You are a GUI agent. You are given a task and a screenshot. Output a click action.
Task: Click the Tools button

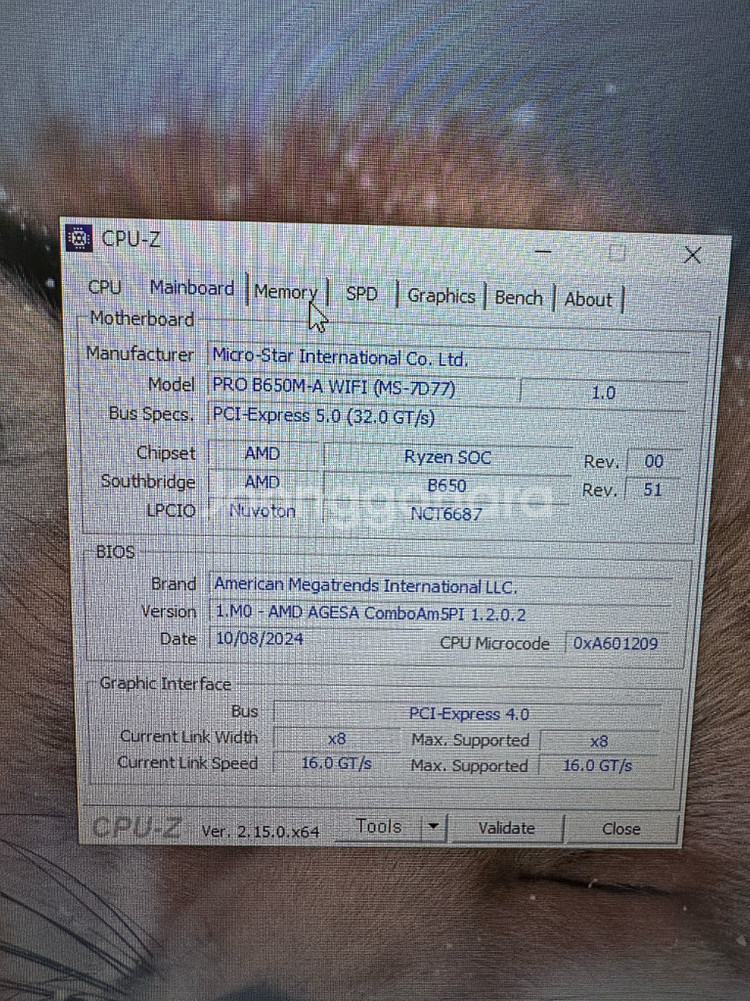378,827
